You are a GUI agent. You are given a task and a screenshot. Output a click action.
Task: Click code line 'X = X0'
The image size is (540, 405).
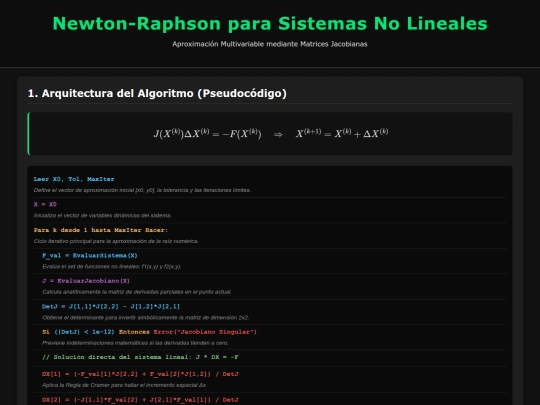click(x=45, y=204)
